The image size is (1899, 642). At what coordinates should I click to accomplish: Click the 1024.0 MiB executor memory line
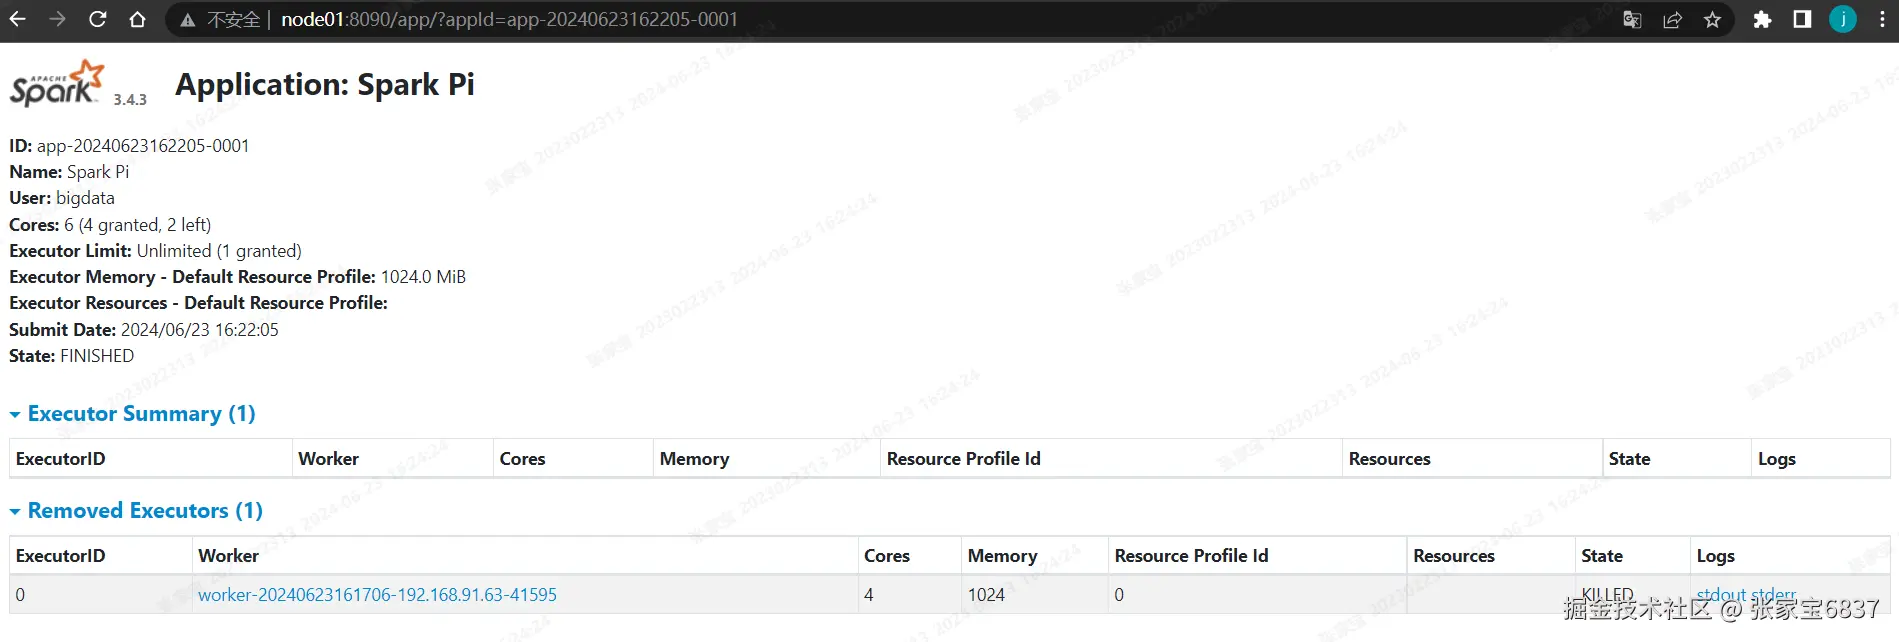(x=237, y=277)
